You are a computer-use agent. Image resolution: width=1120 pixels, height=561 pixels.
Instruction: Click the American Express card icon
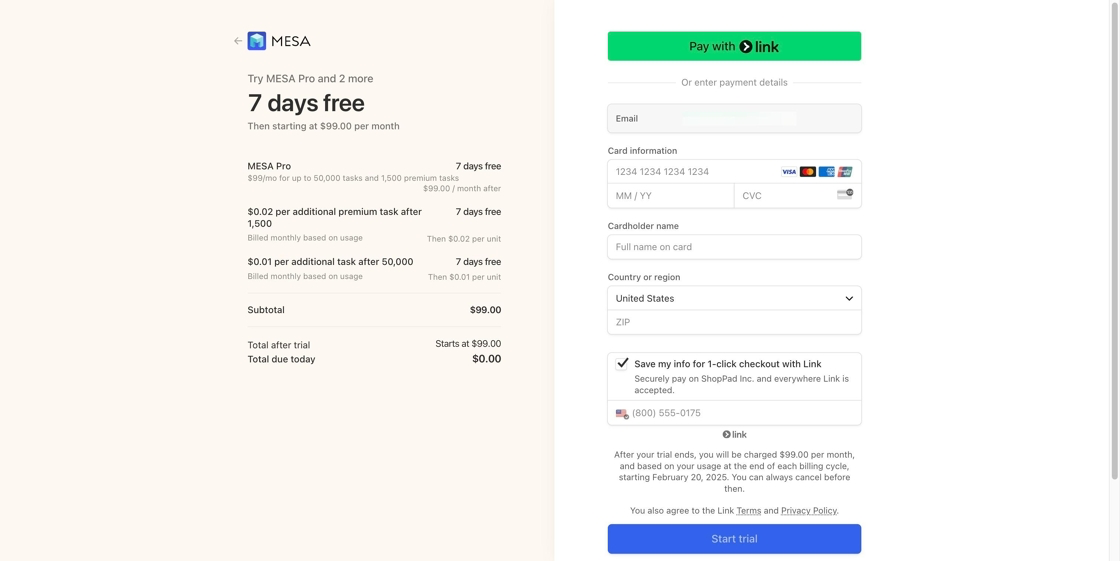coord(827,172)
